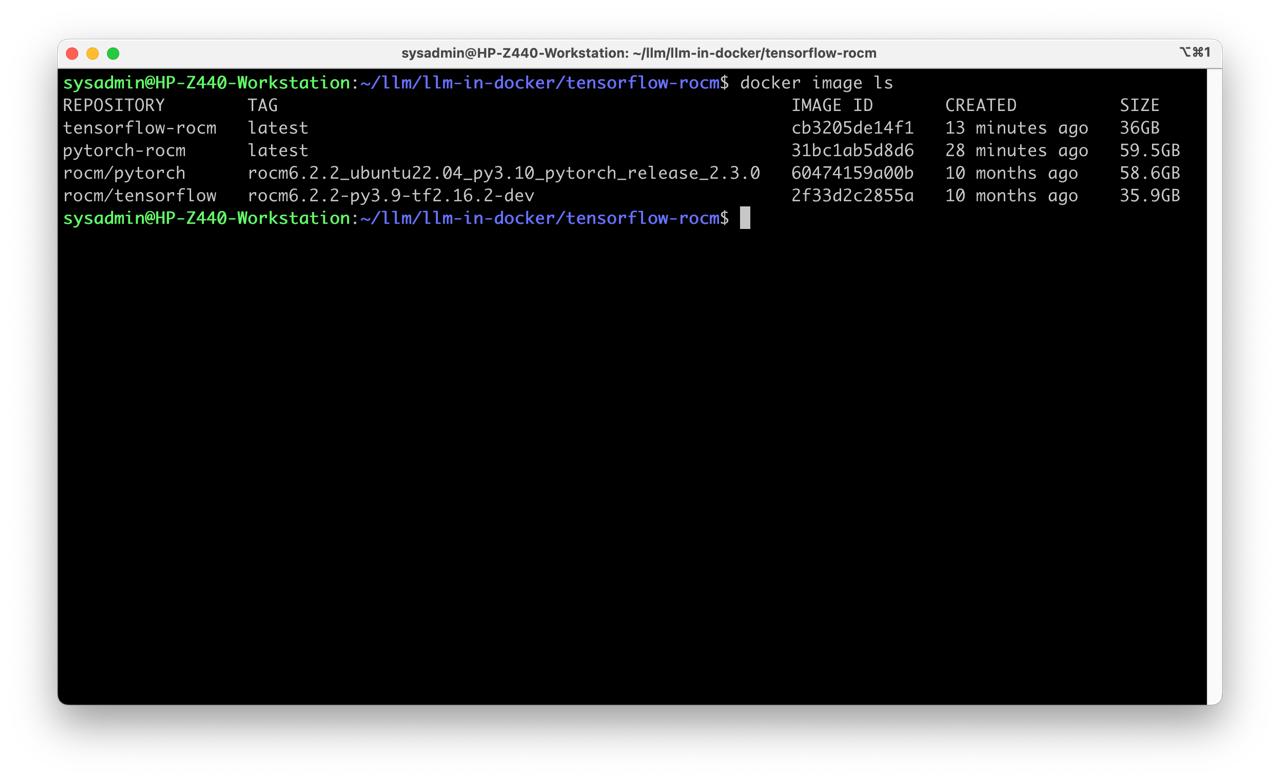Minimize the terminal with the yellow button
The image size is (1280, 781).
[93, 53]
